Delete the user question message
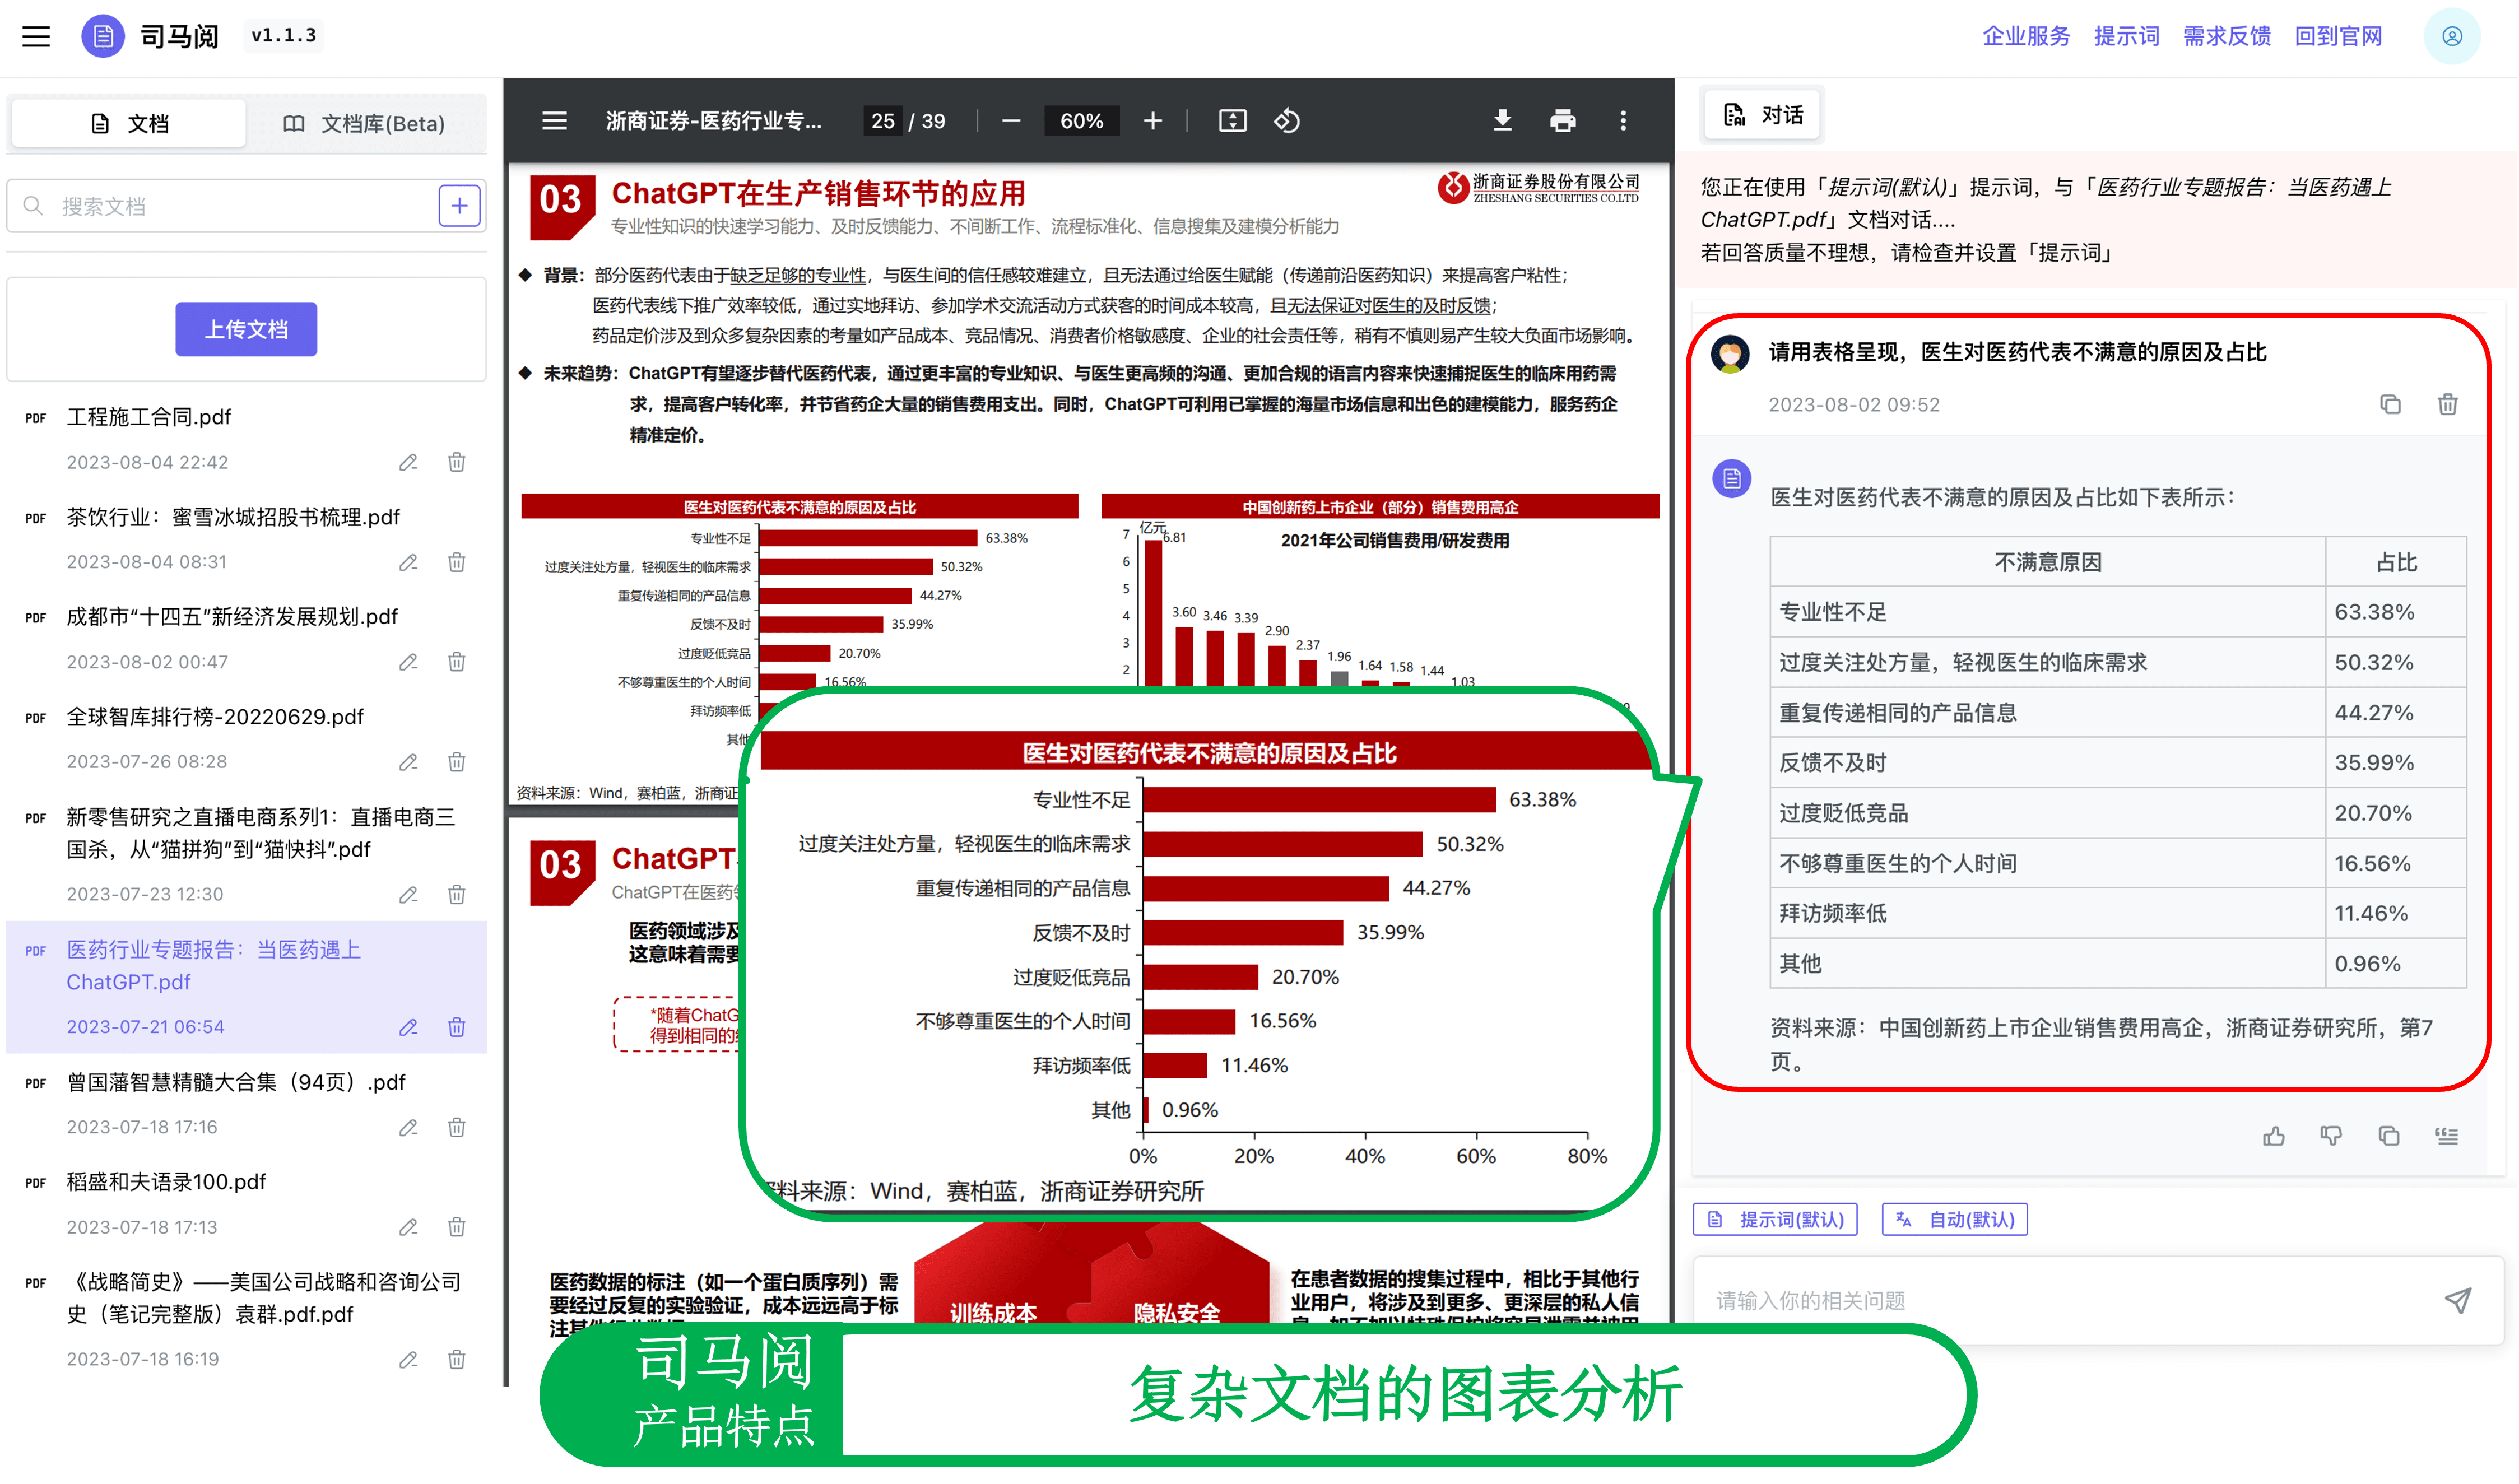The width and height of the screenshot is (2519, 1484). (2448, 404)
